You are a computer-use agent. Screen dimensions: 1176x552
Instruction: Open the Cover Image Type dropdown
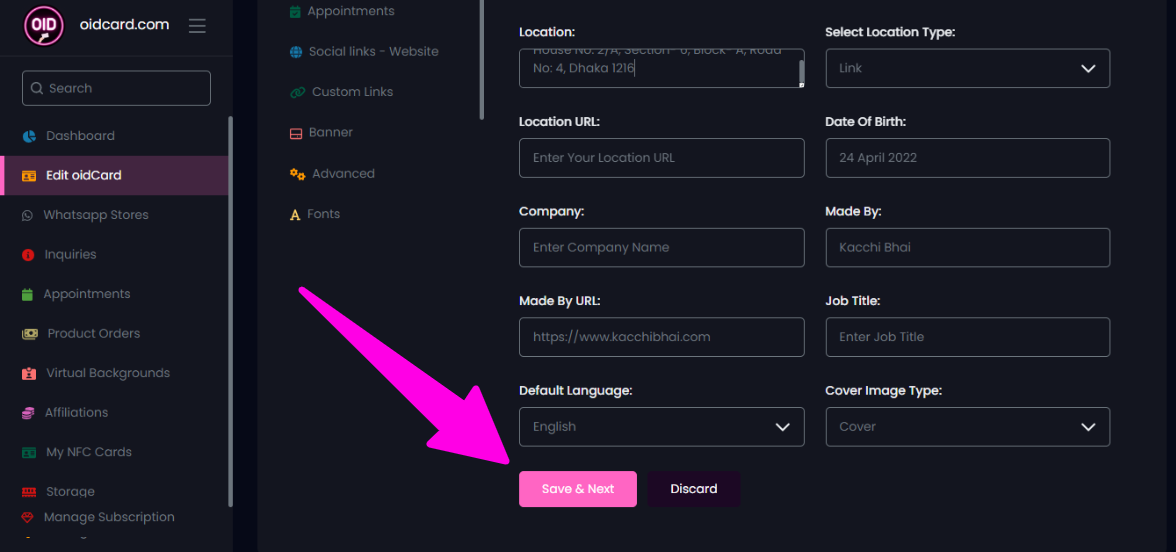(x=967, y=427)
